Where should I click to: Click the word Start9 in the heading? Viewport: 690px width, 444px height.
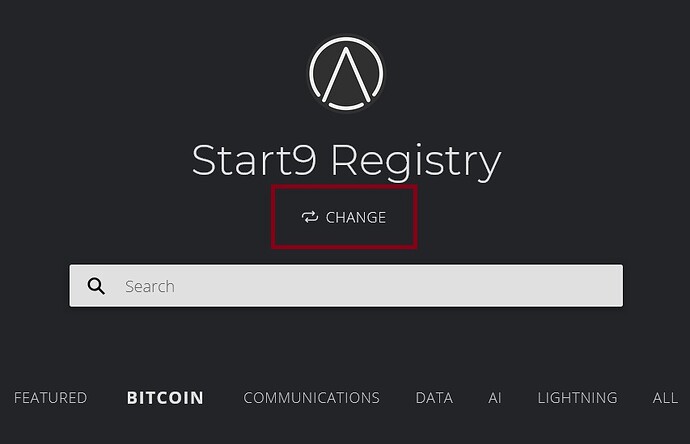tap(254, 160)
